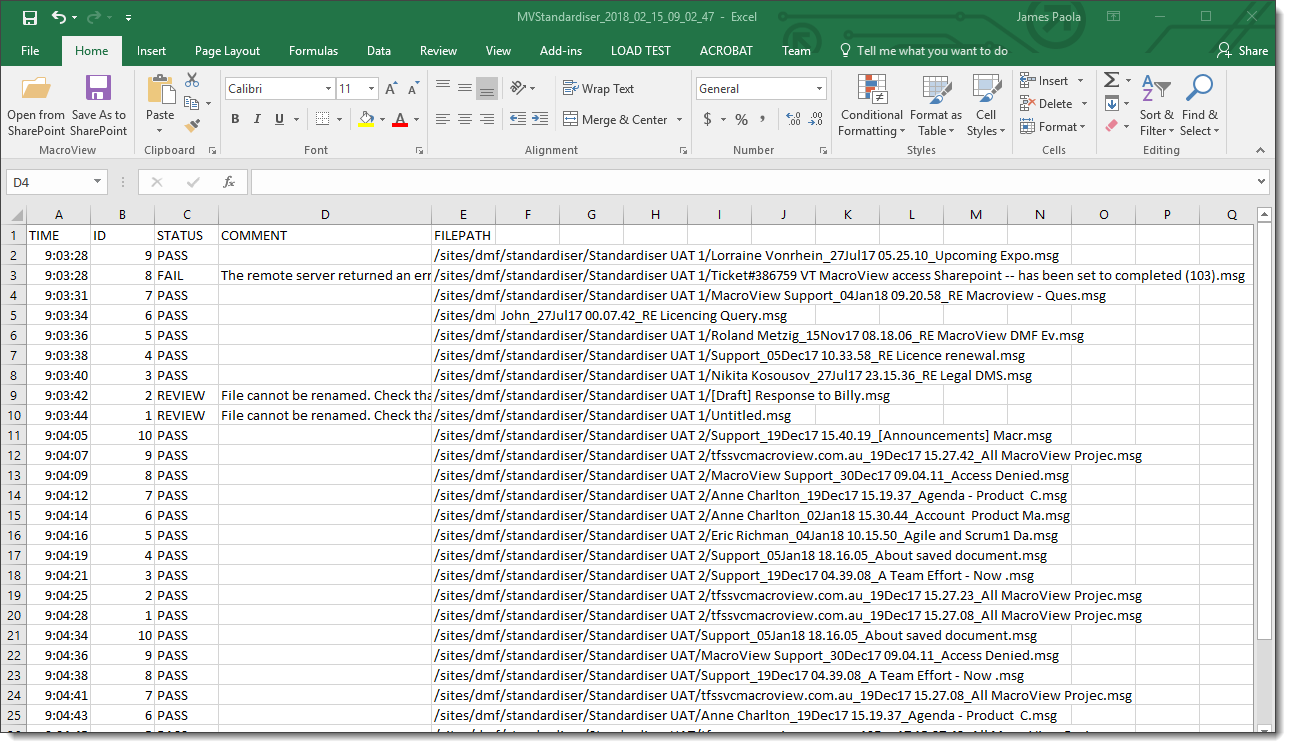Set top vertical alignment
1291x748 pixels.
click(443, 89)
